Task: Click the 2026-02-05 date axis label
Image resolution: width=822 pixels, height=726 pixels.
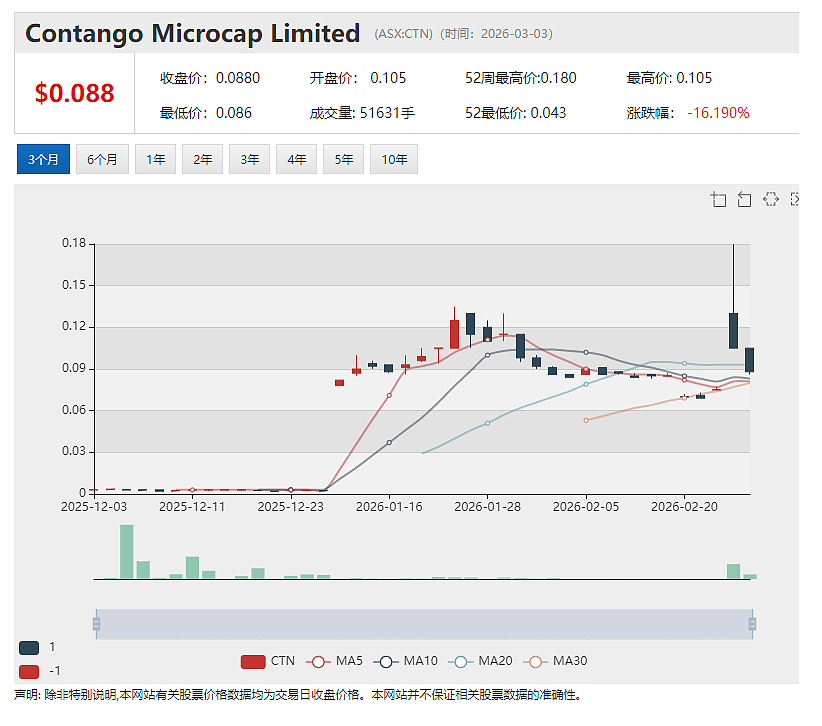Action: tap(586, 507)
